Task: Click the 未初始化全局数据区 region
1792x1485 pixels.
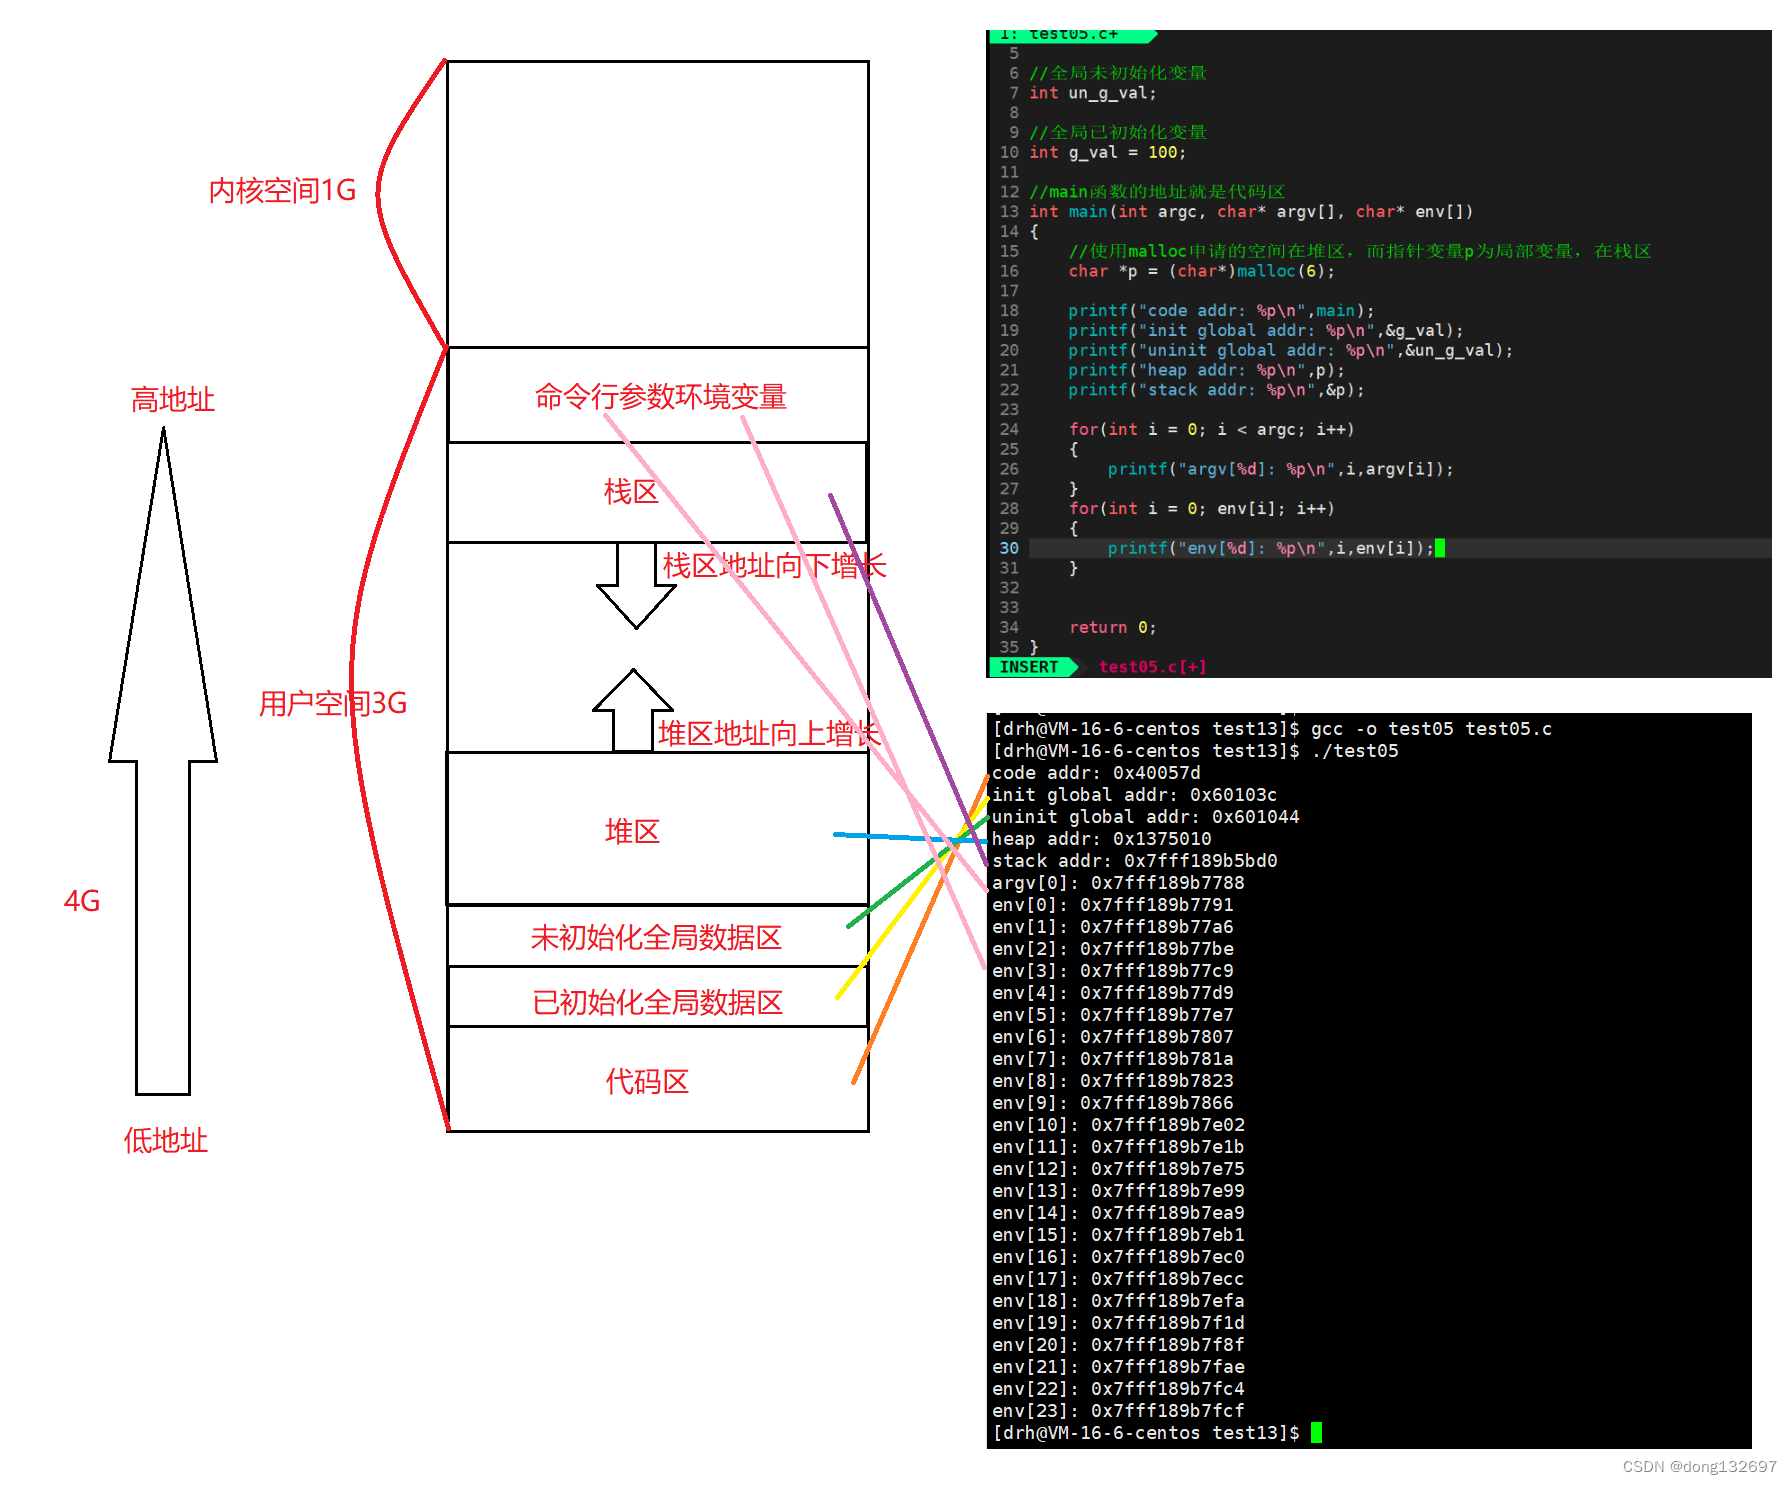Action: (656, 937)
